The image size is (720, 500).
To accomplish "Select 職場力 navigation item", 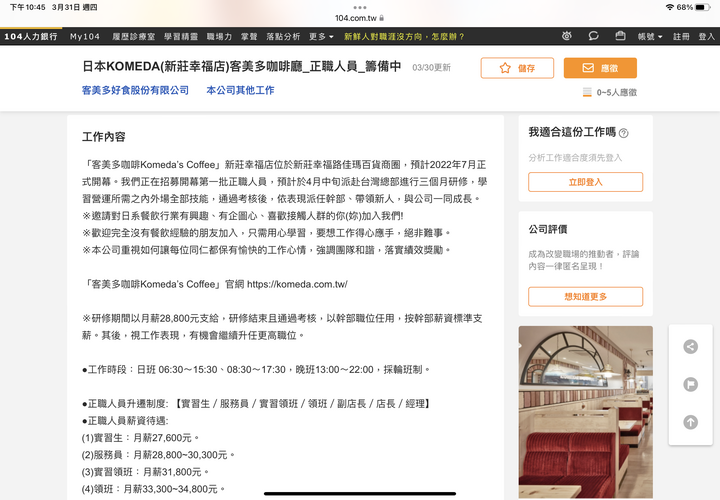I will click(x=219, y=36).
